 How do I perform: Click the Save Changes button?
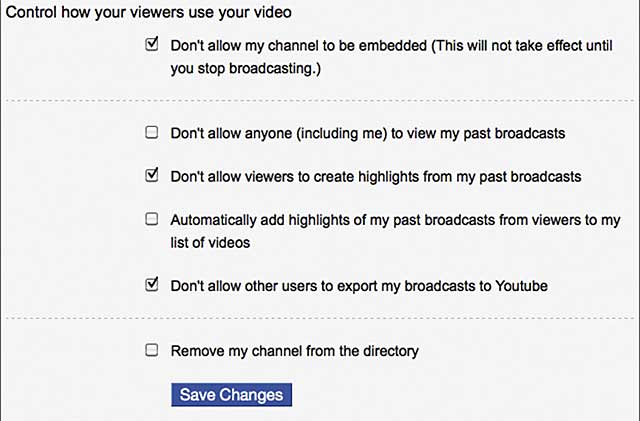[231, 394]
